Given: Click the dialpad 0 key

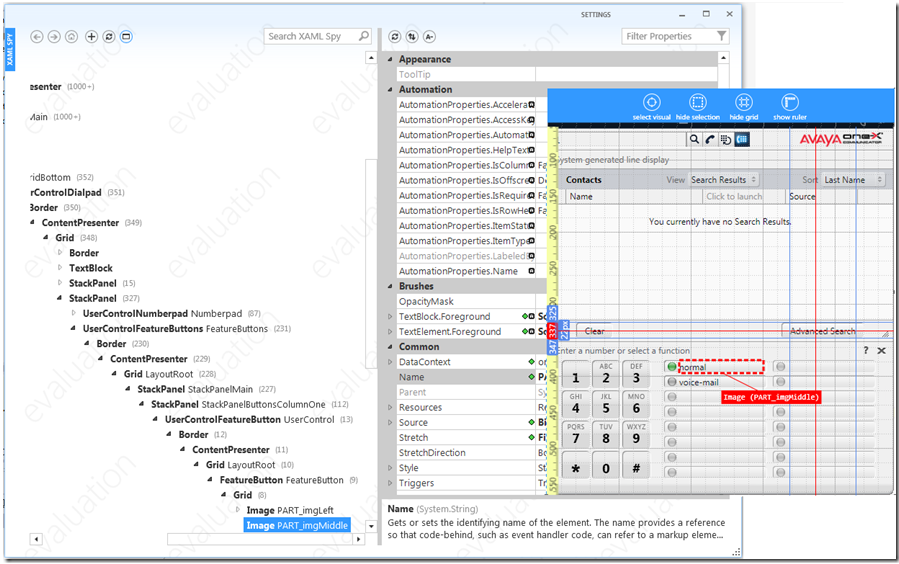Looking at the screenshot, I should 606,465.
